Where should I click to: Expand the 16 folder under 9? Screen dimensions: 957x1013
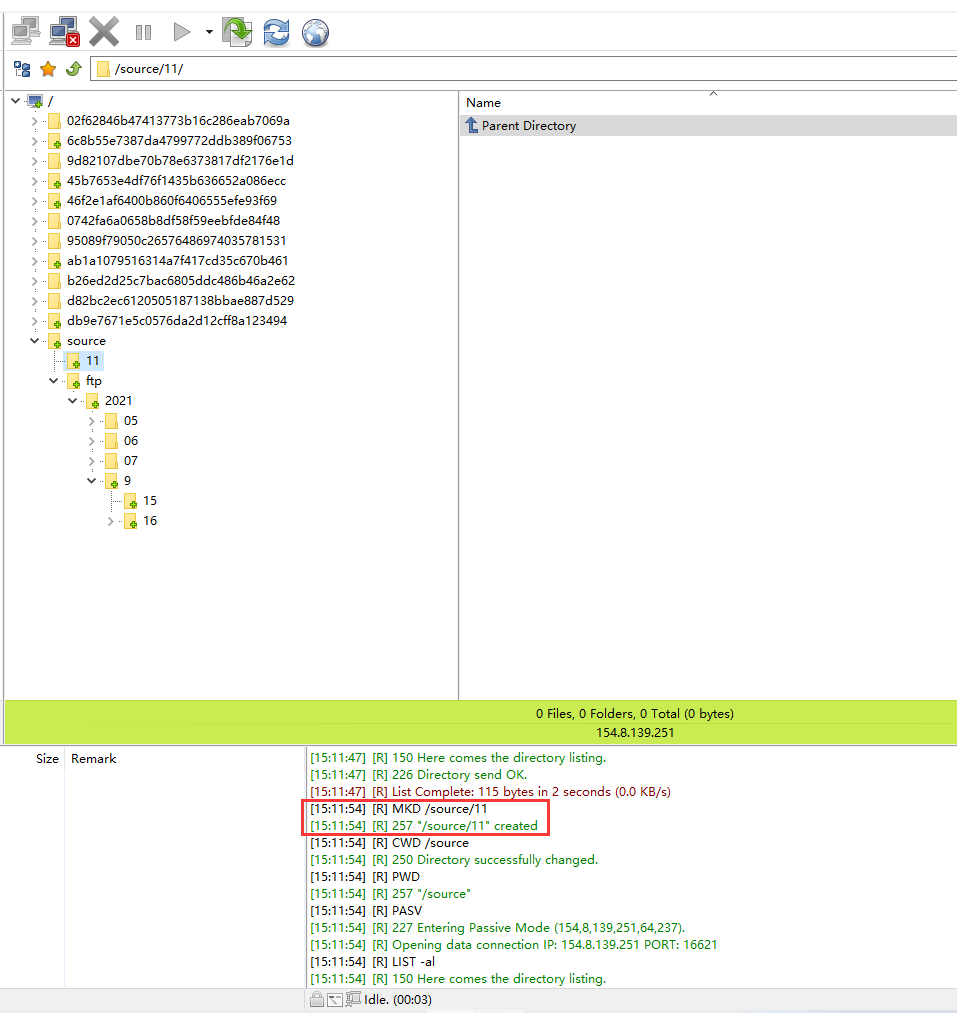click(111, 521)
